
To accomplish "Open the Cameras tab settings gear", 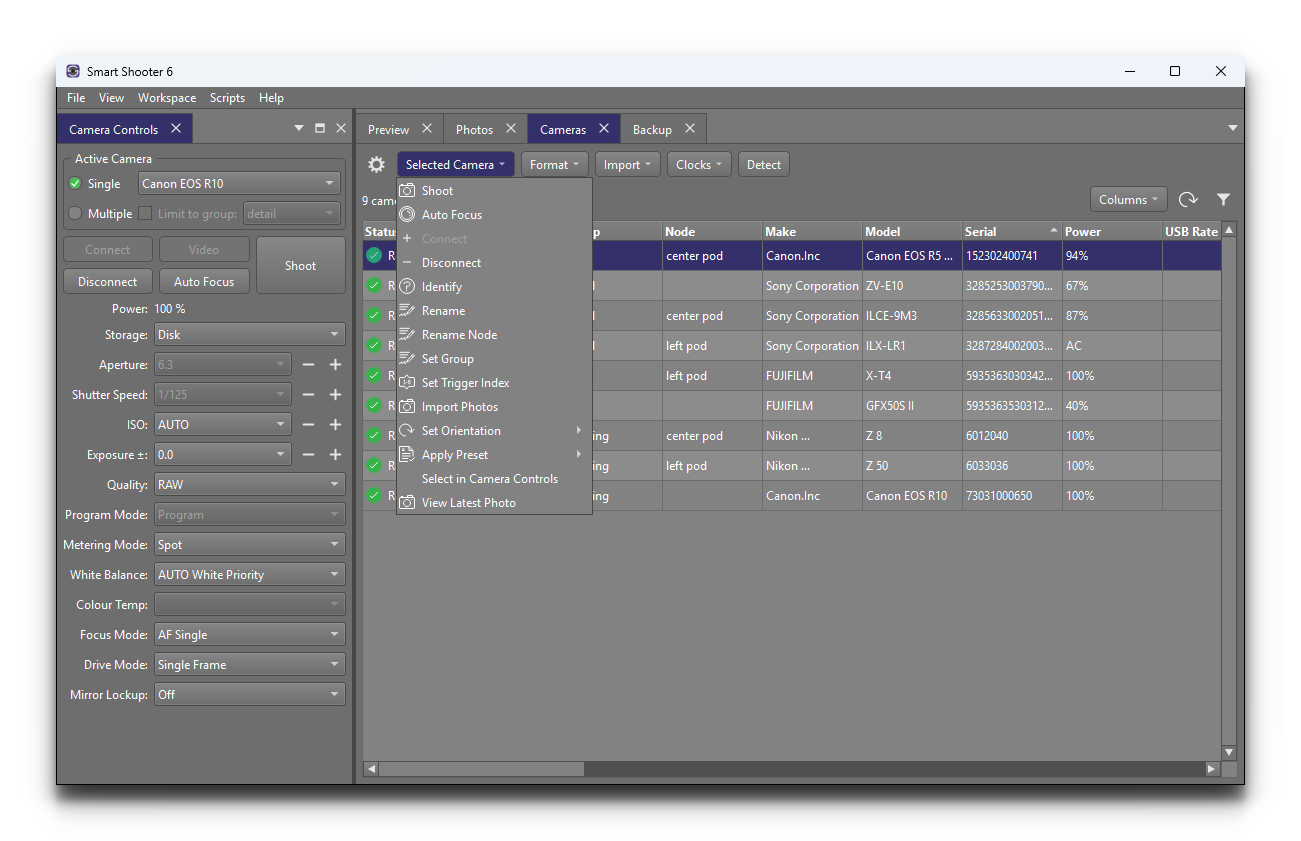I will click(x=376, y=165).
